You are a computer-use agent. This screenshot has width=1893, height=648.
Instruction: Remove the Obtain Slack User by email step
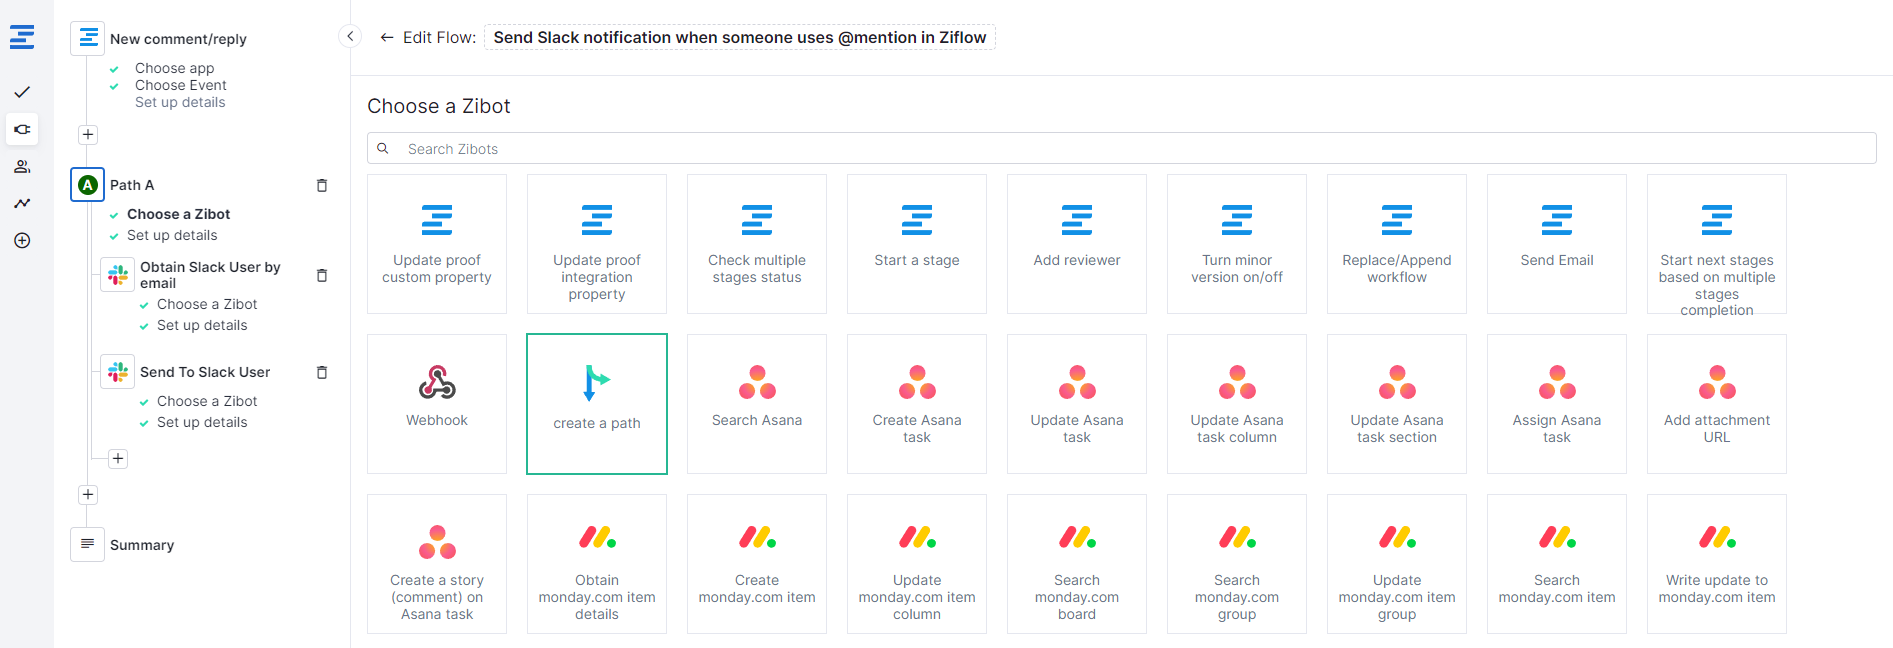click(322, 275)
